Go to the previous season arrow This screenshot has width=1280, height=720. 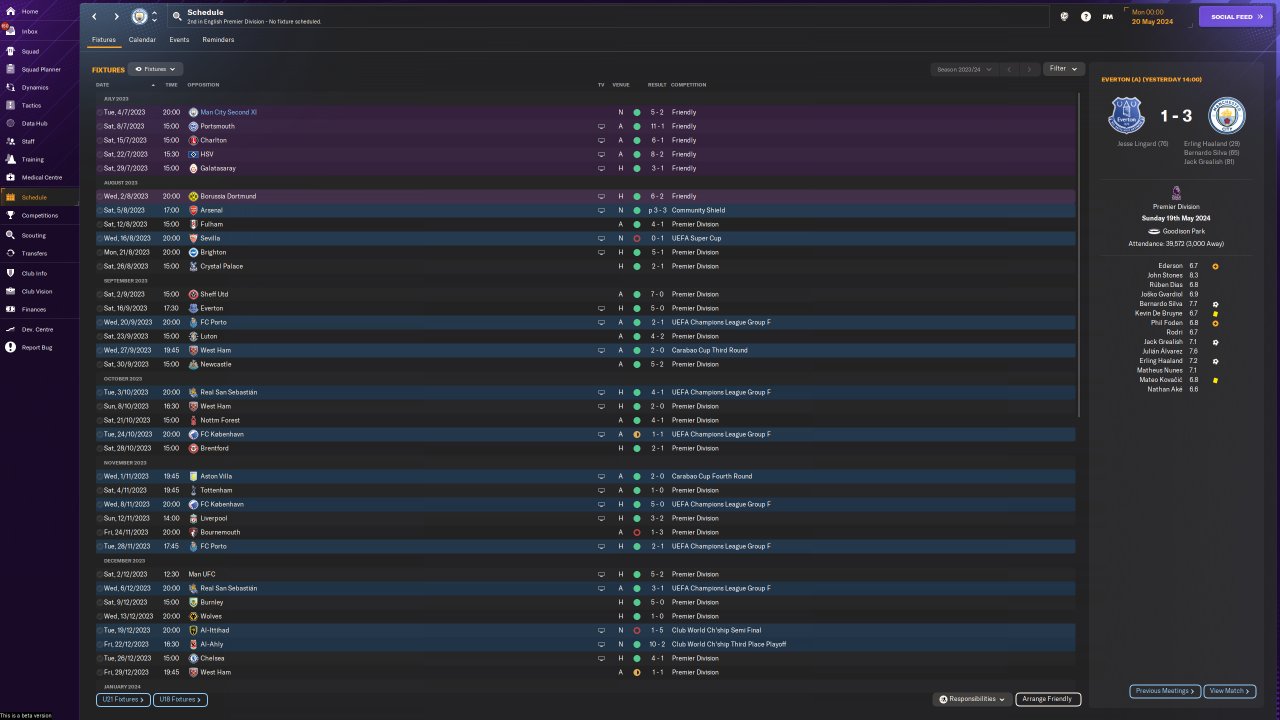(x=1009, y=69)
